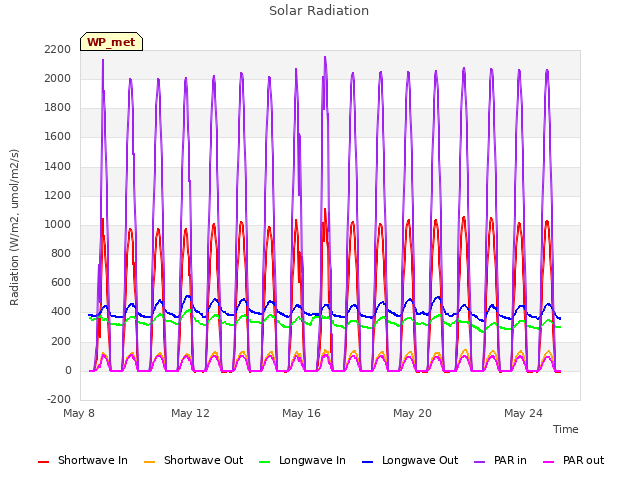Click the 1000 y-axis tick label

[58, 224]
